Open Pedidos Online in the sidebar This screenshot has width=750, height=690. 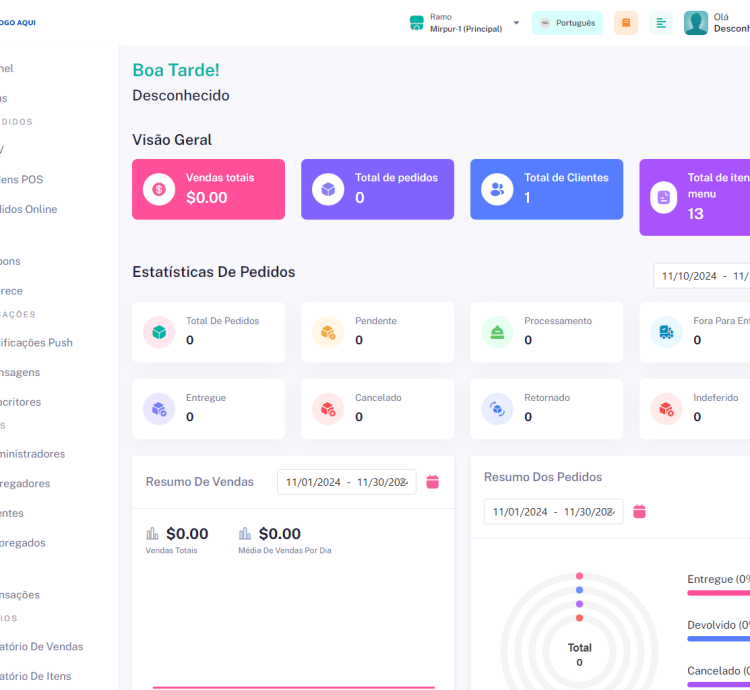(30, 209)
